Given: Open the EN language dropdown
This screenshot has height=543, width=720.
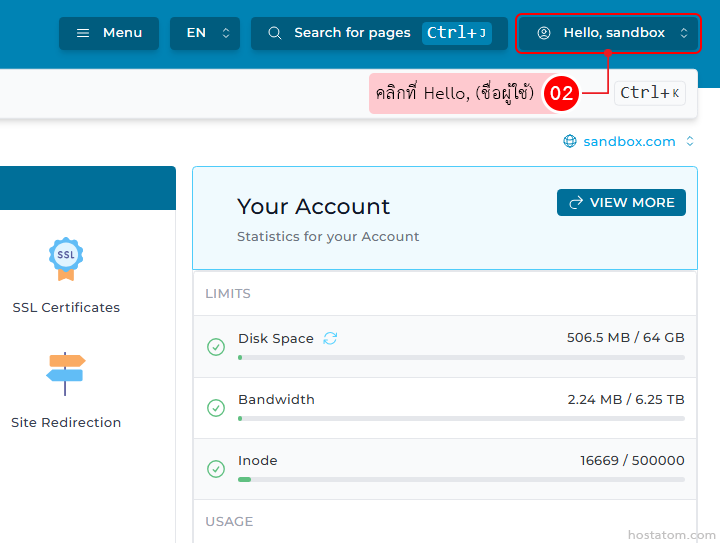Looking at the screenshot, I should (x=205, y=33).
